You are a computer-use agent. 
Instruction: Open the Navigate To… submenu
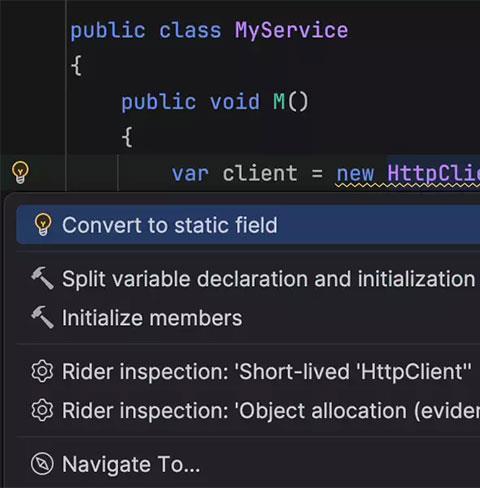[248, 464]
